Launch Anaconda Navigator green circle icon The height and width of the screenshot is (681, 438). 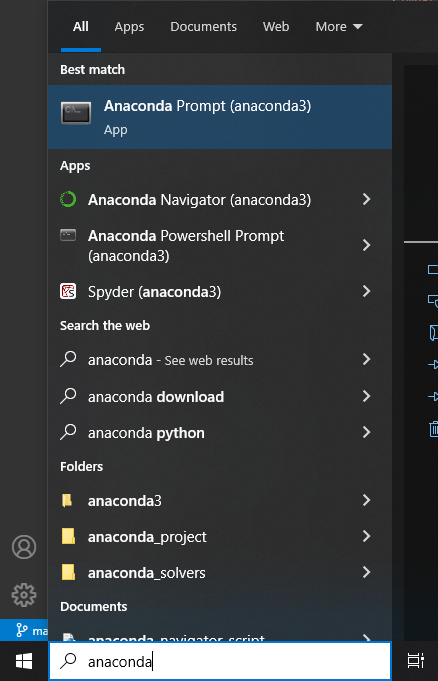click(x=68, y=199)
